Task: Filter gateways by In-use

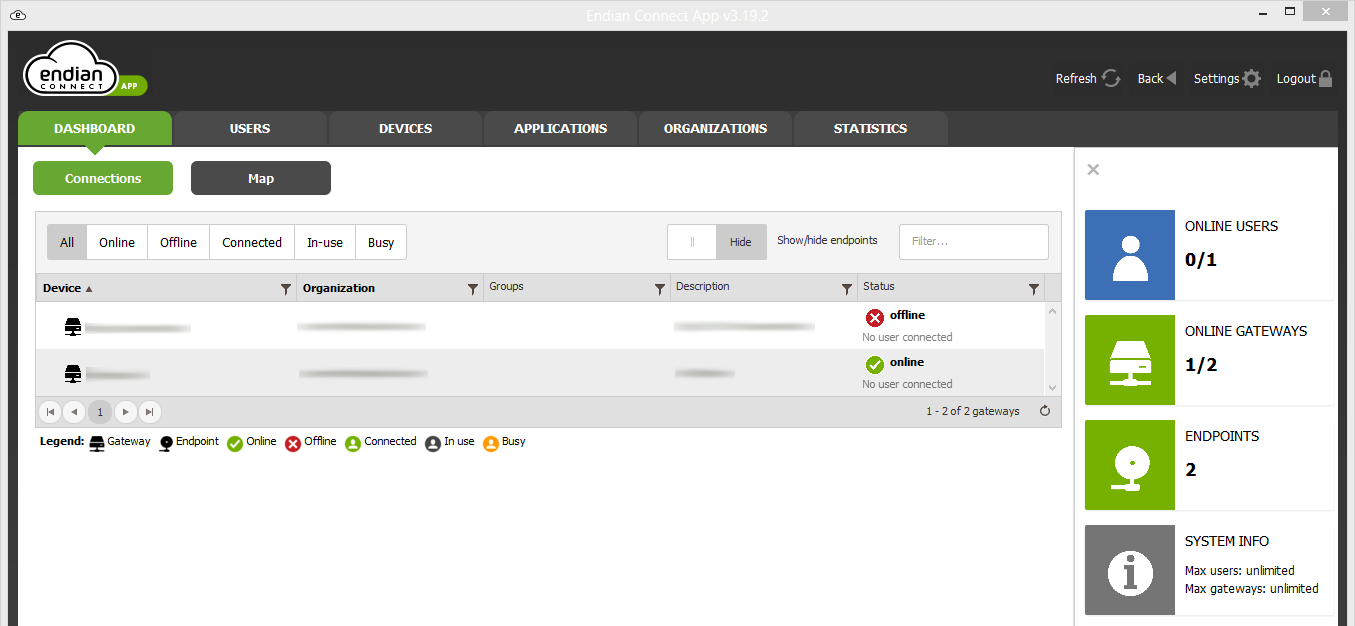Action: [325, 242]
